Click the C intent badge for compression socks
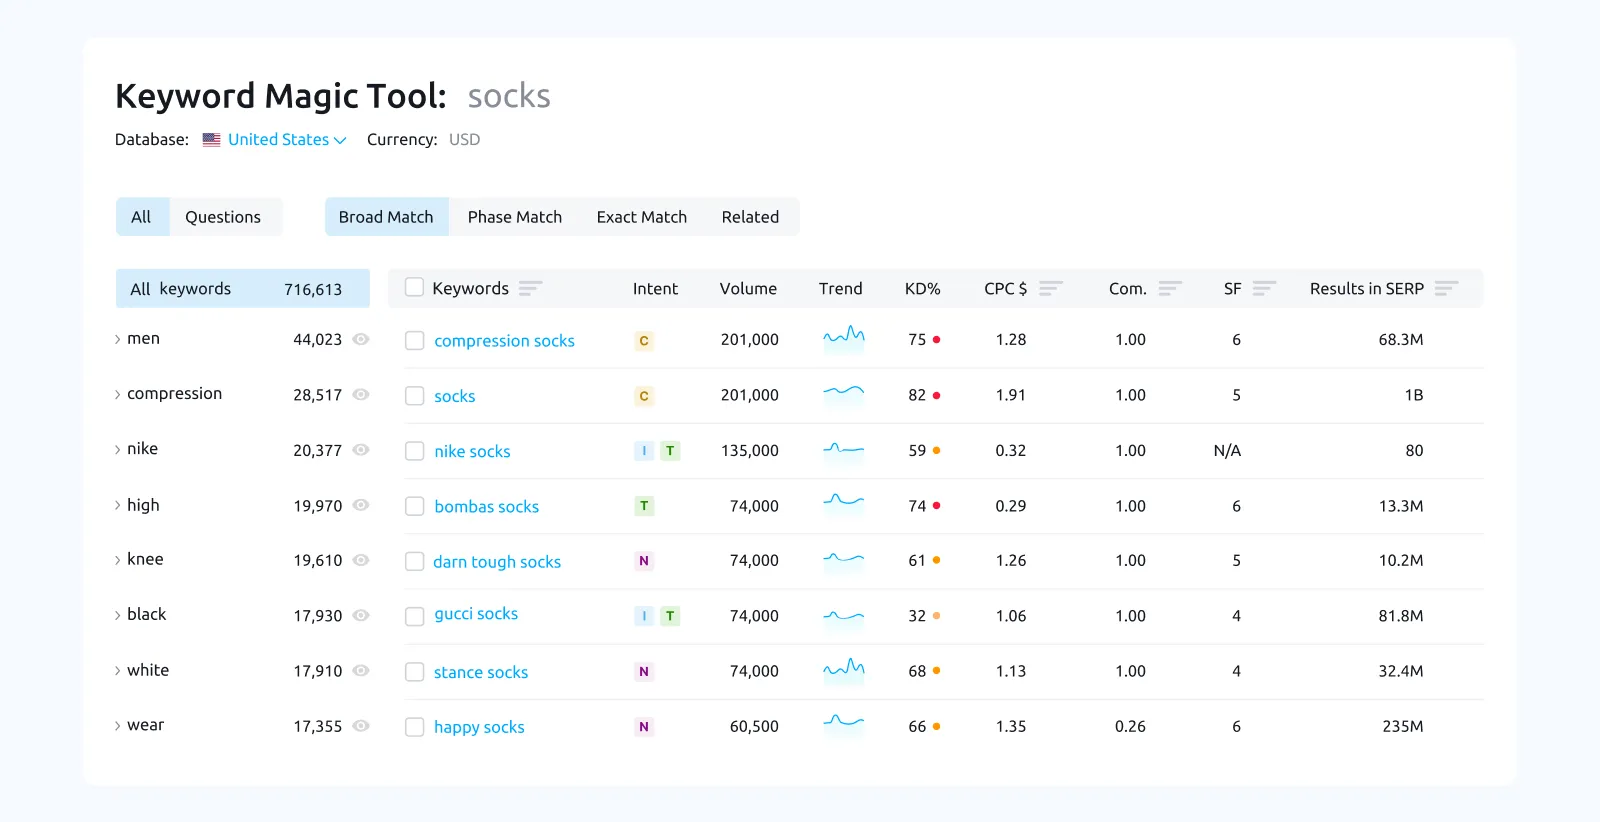 [644, 341]
